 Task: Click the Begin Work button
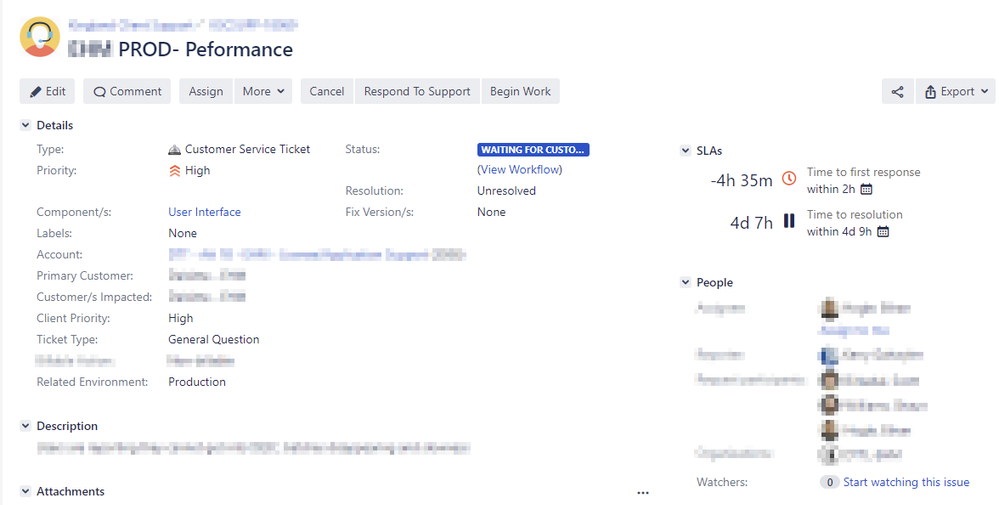coord(521,92)
